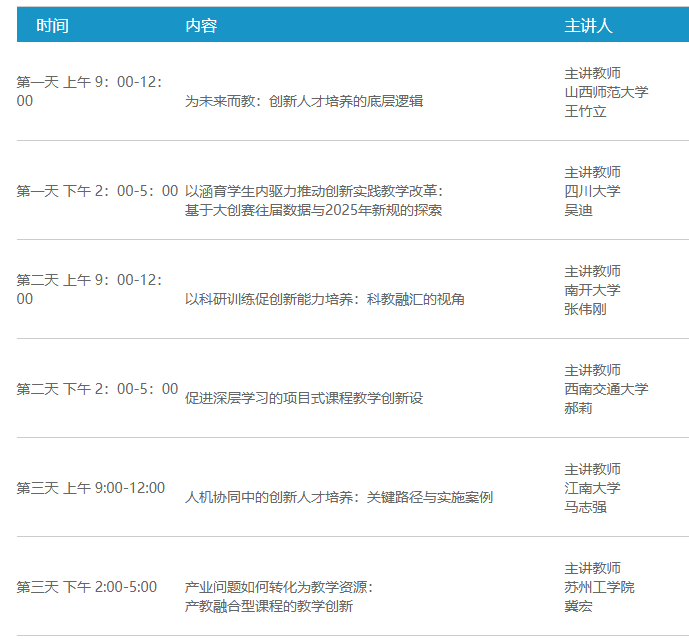Click speaker name 冀宏
The image size is (689, 643).
(x=579, y=606)
